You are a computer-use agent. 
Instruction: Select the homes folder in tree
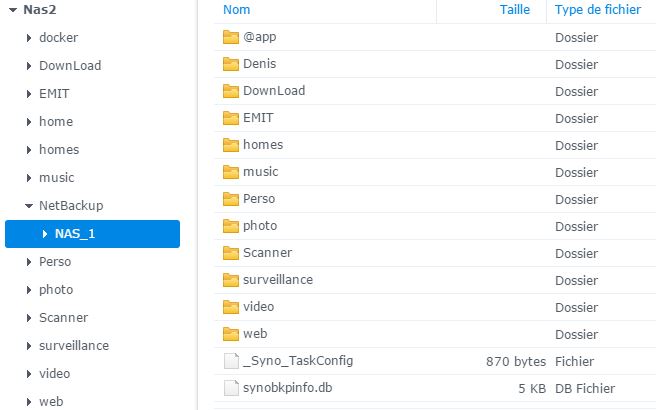(59, 150)
